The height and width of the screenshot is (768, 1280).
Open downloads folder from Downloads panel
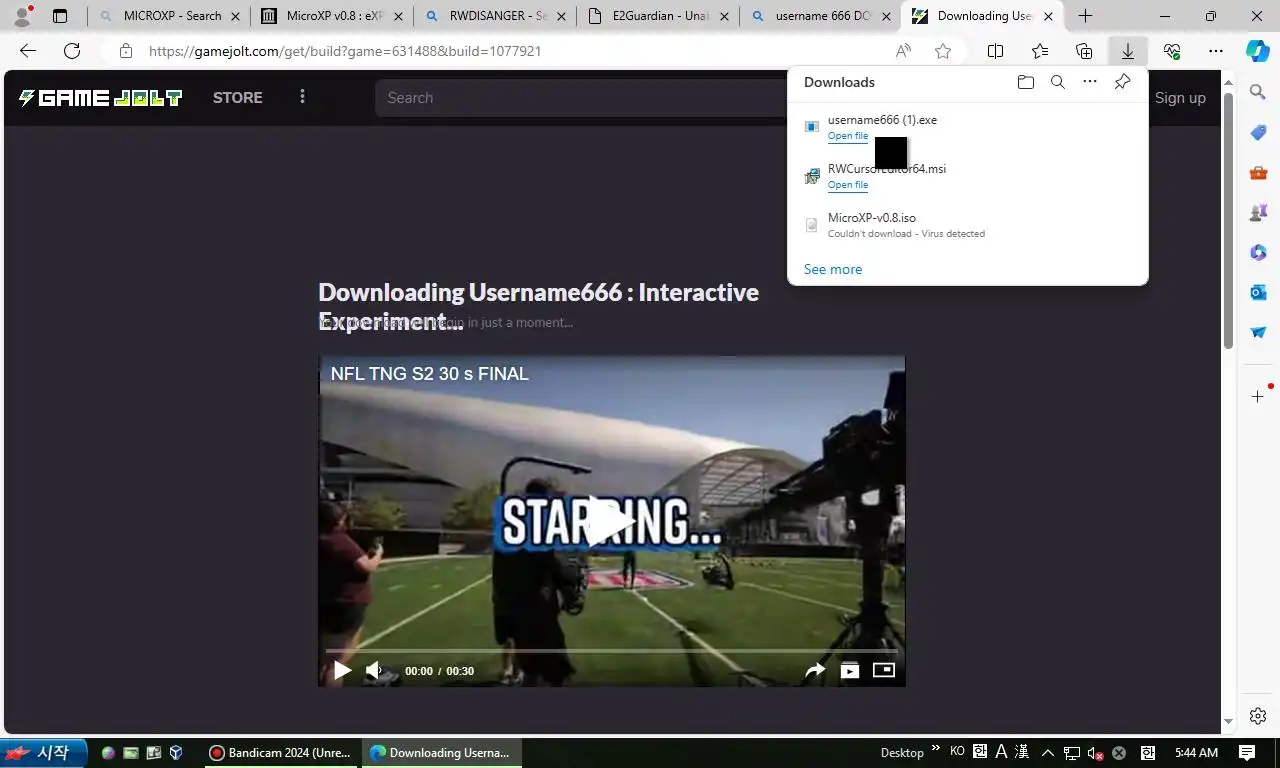pyautogui.click(x=1025, y=82)
